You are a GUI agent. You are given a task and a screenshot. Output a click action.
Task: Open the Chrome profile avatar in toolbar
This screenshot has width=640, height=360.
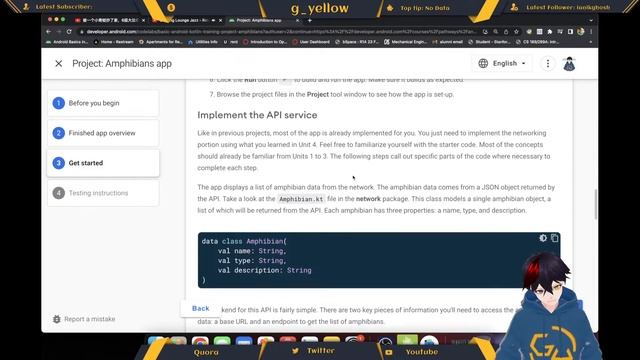[580, 31]
